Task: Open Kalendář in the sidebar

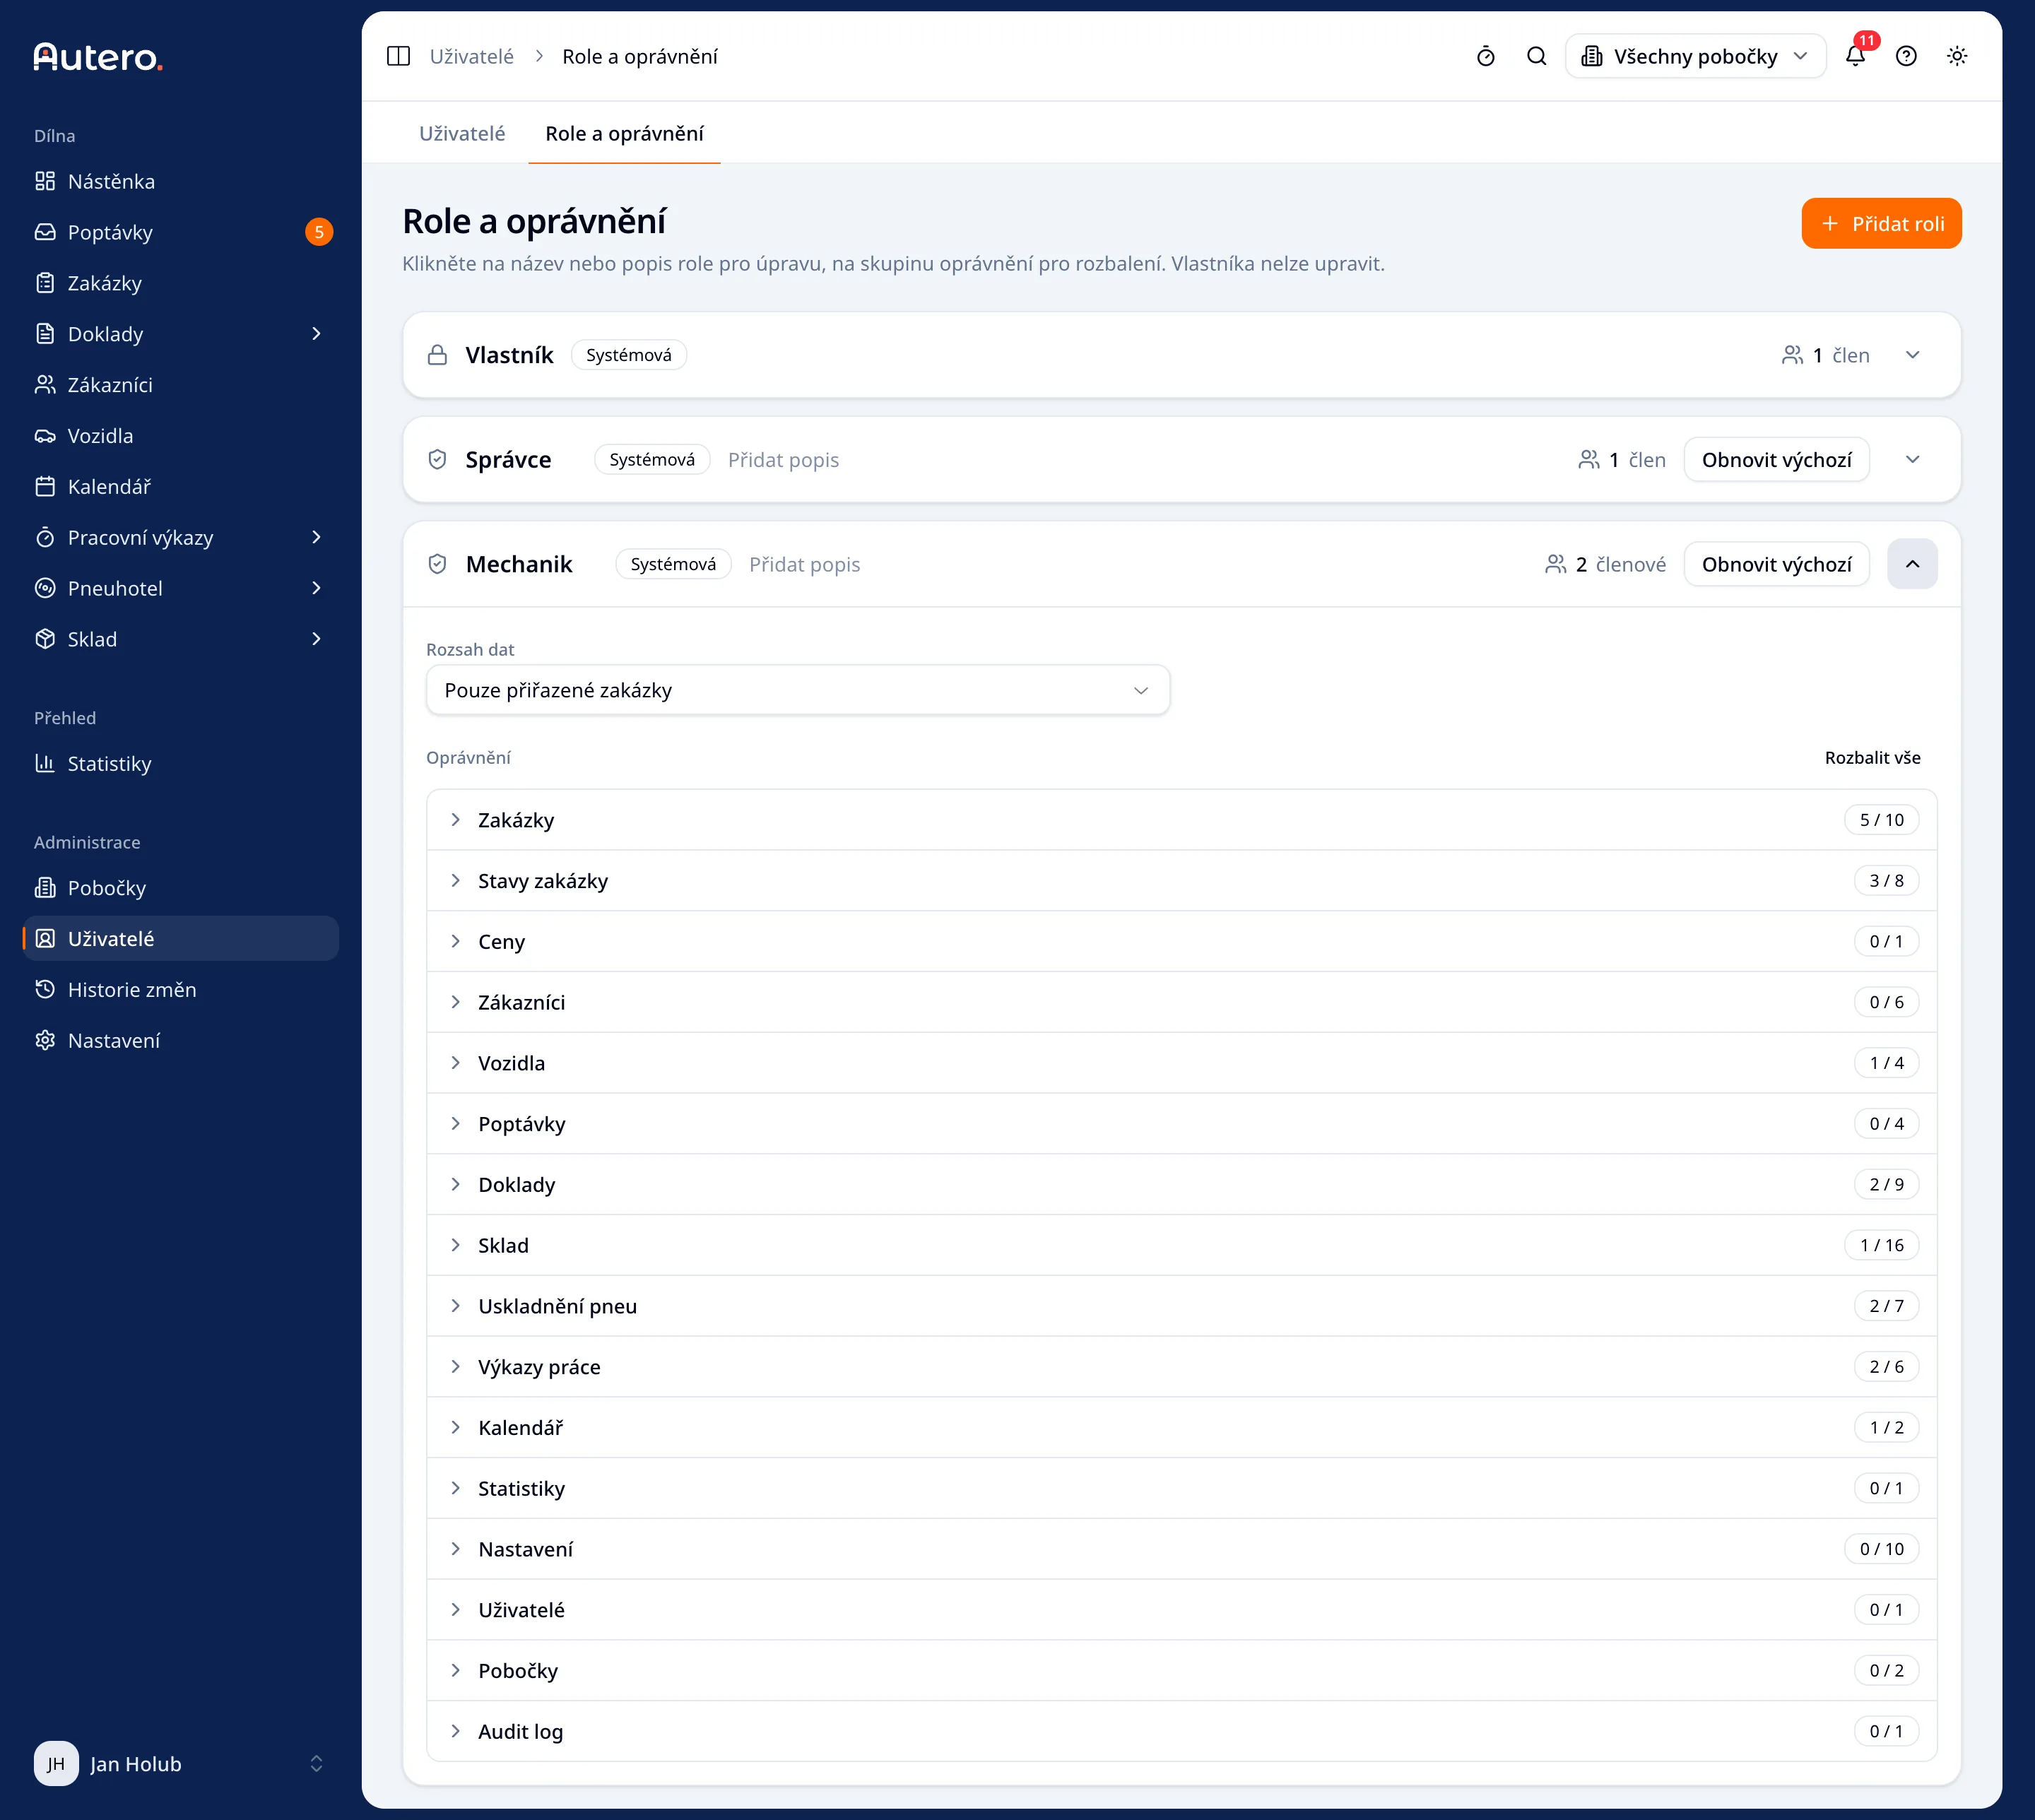Action: click(181, 487)
